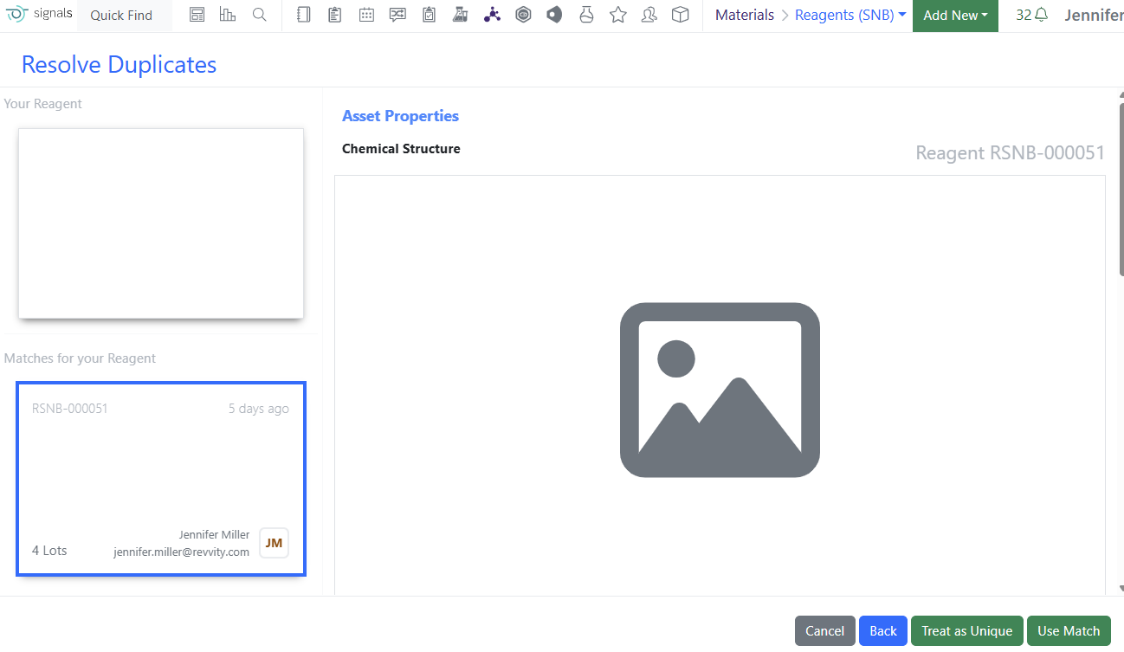Open the notebook icon in toolbar
This screenshot has height=652, width=1124.
(304, 15)
